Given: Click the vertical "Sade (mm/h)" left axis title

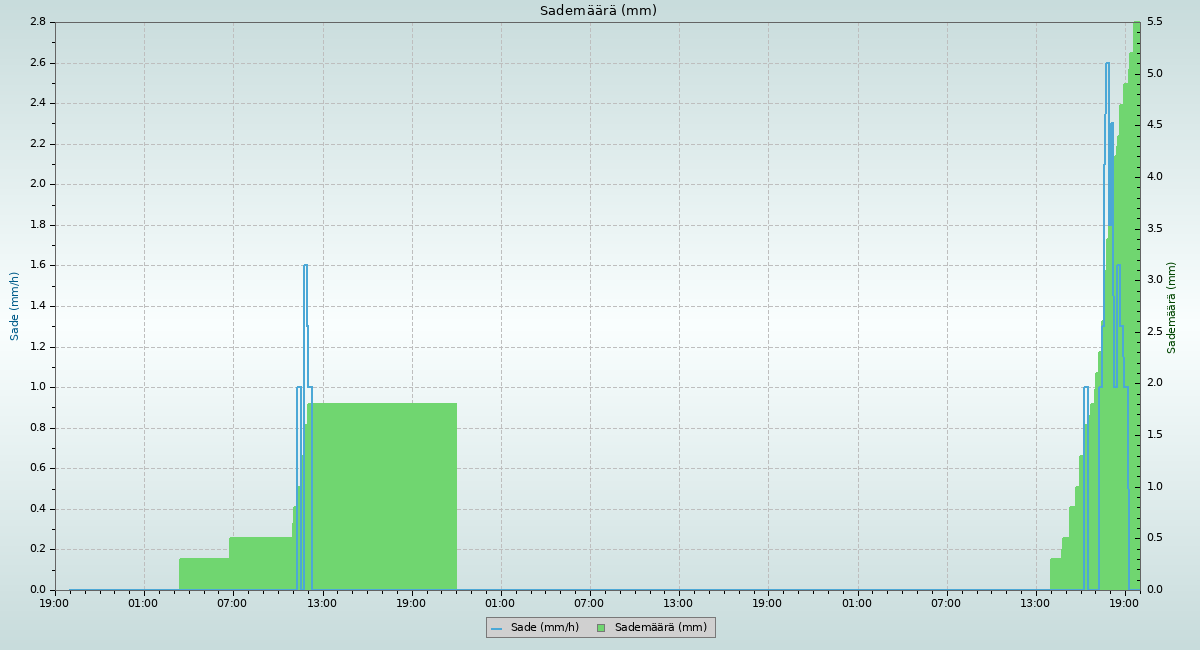Looking at the screenshot, I should click(15, 306).
